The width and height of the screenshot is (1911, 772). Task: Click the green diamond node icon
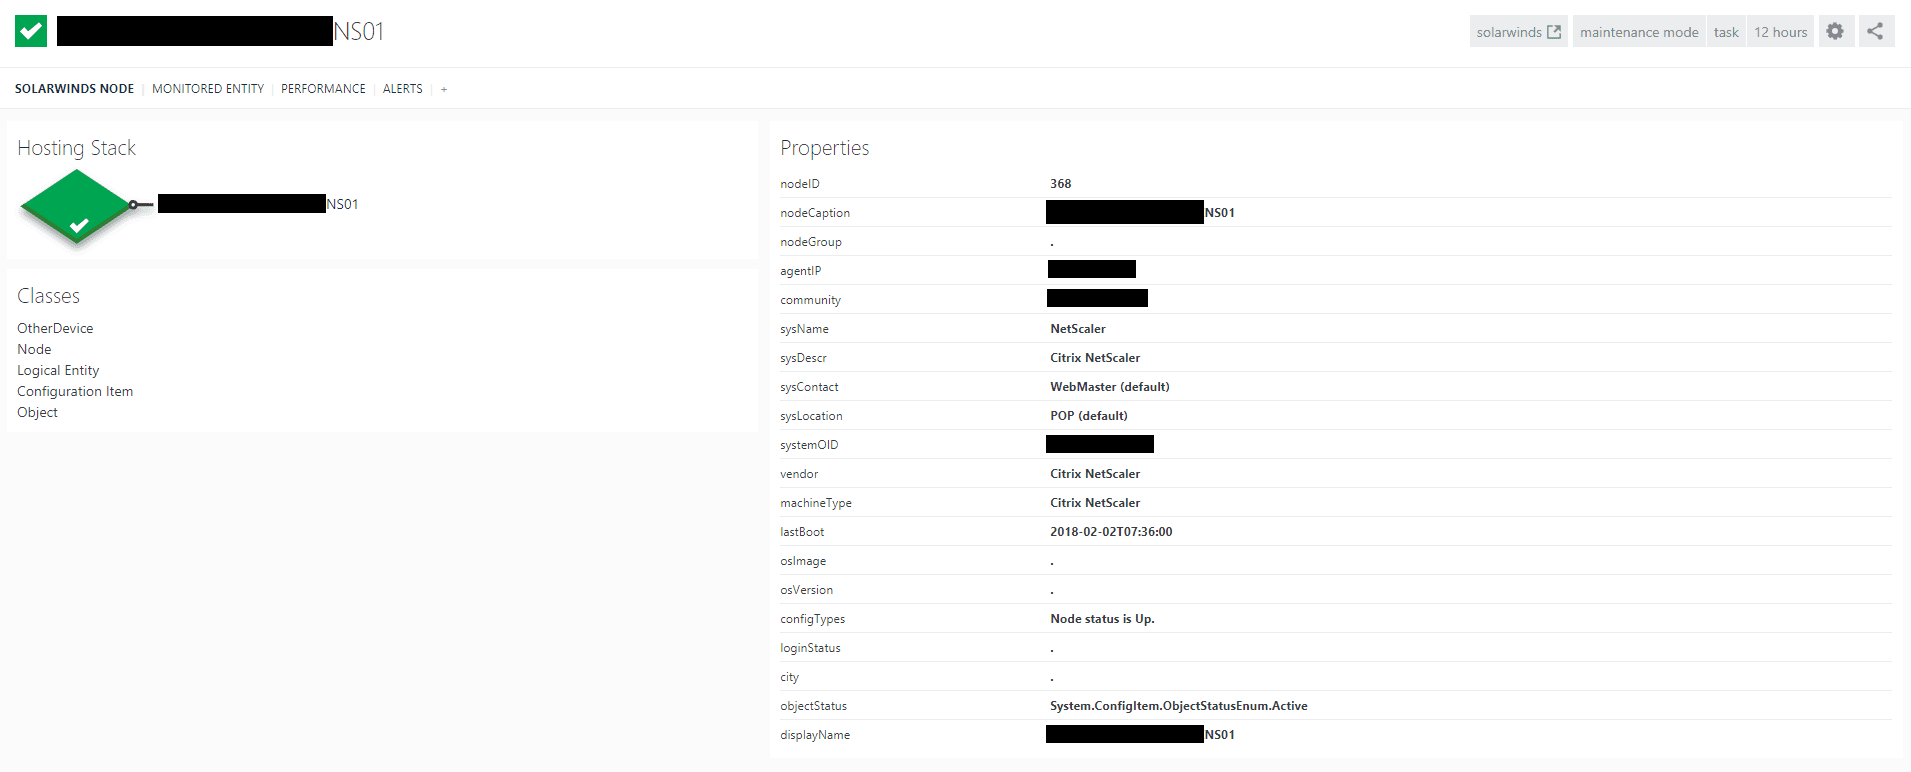tap(76, 206)
